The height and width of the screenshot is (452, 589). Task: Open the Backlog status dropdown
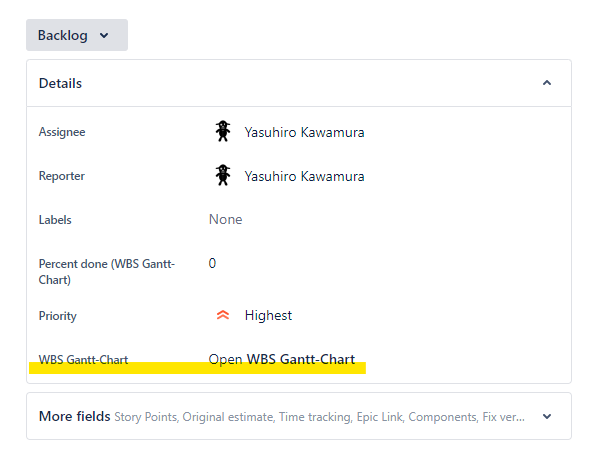click(x=77, y=35)
